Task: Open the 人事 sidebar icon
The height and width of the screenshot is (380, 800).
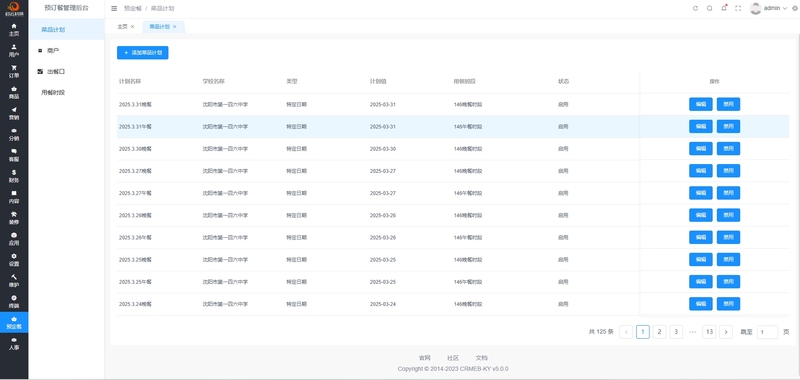Action: click(x=14, y=343)
